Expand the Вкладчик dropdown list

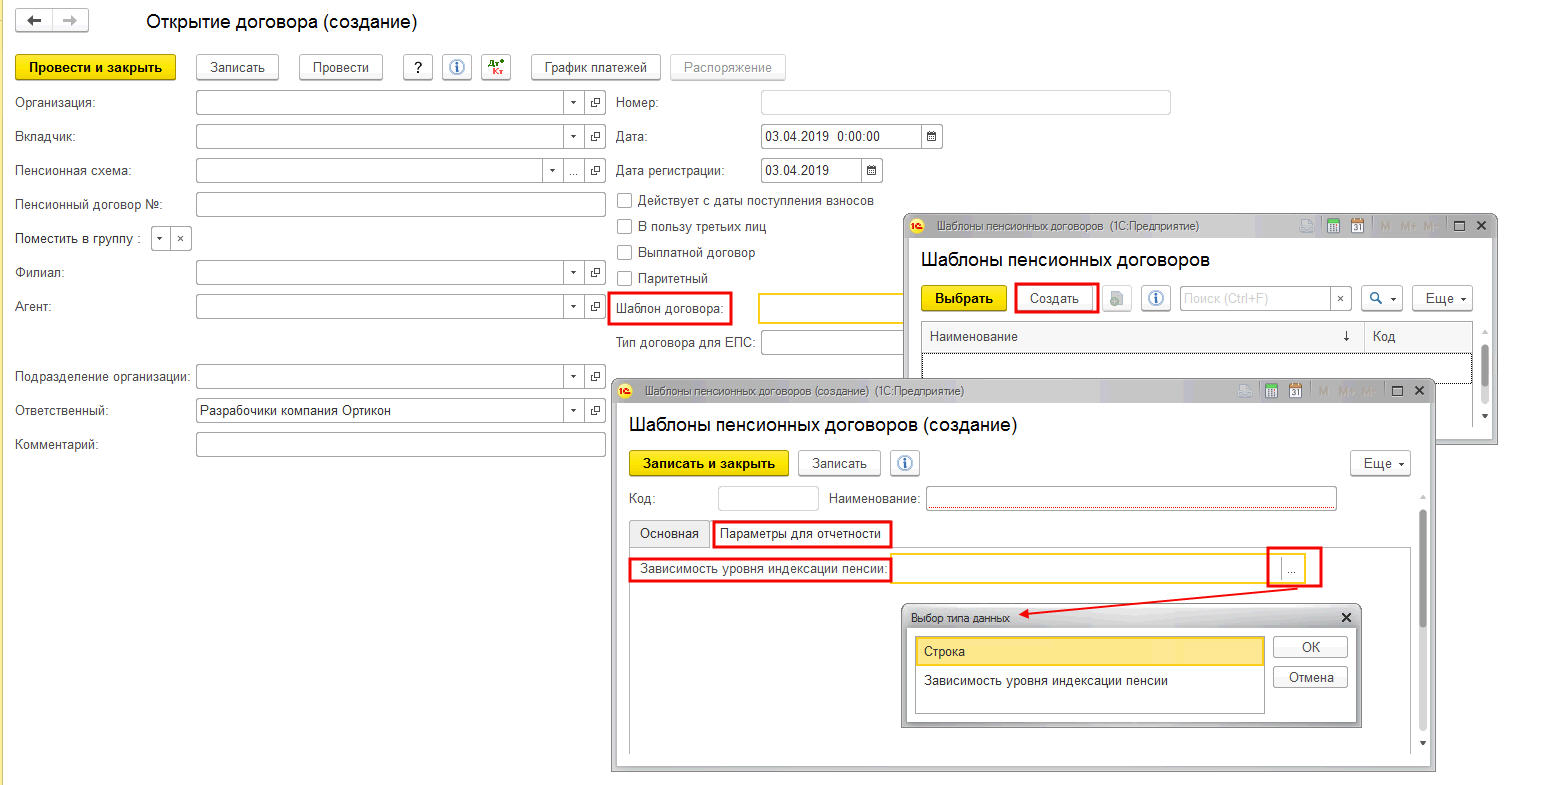click(x=573, y=136)
